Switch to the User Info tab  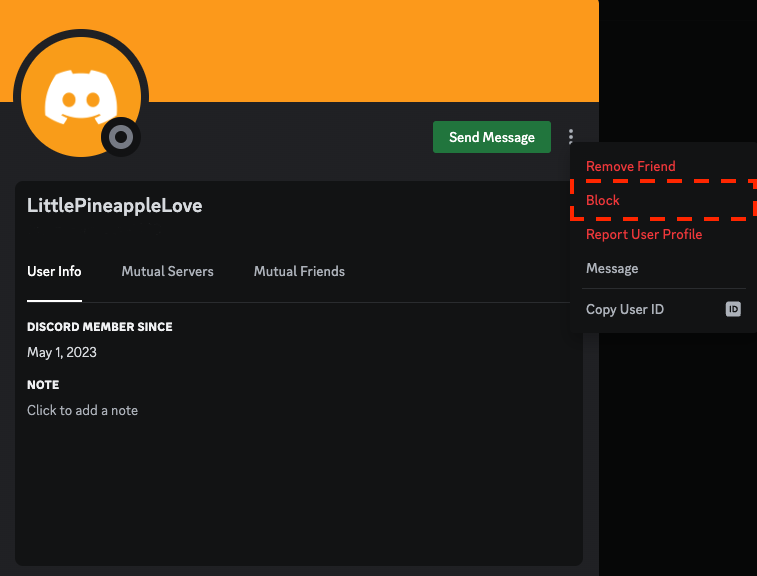point(54,271)
